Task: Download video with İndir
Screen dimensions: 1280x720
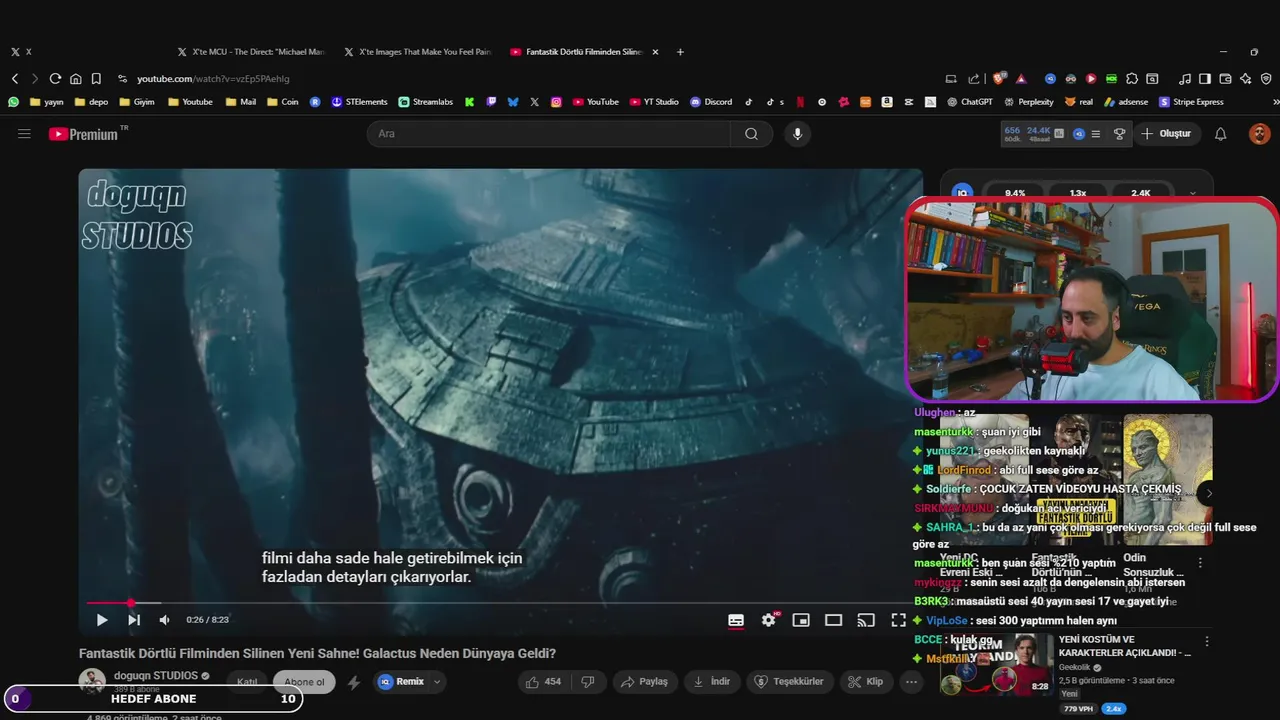Action: (711, 682)
